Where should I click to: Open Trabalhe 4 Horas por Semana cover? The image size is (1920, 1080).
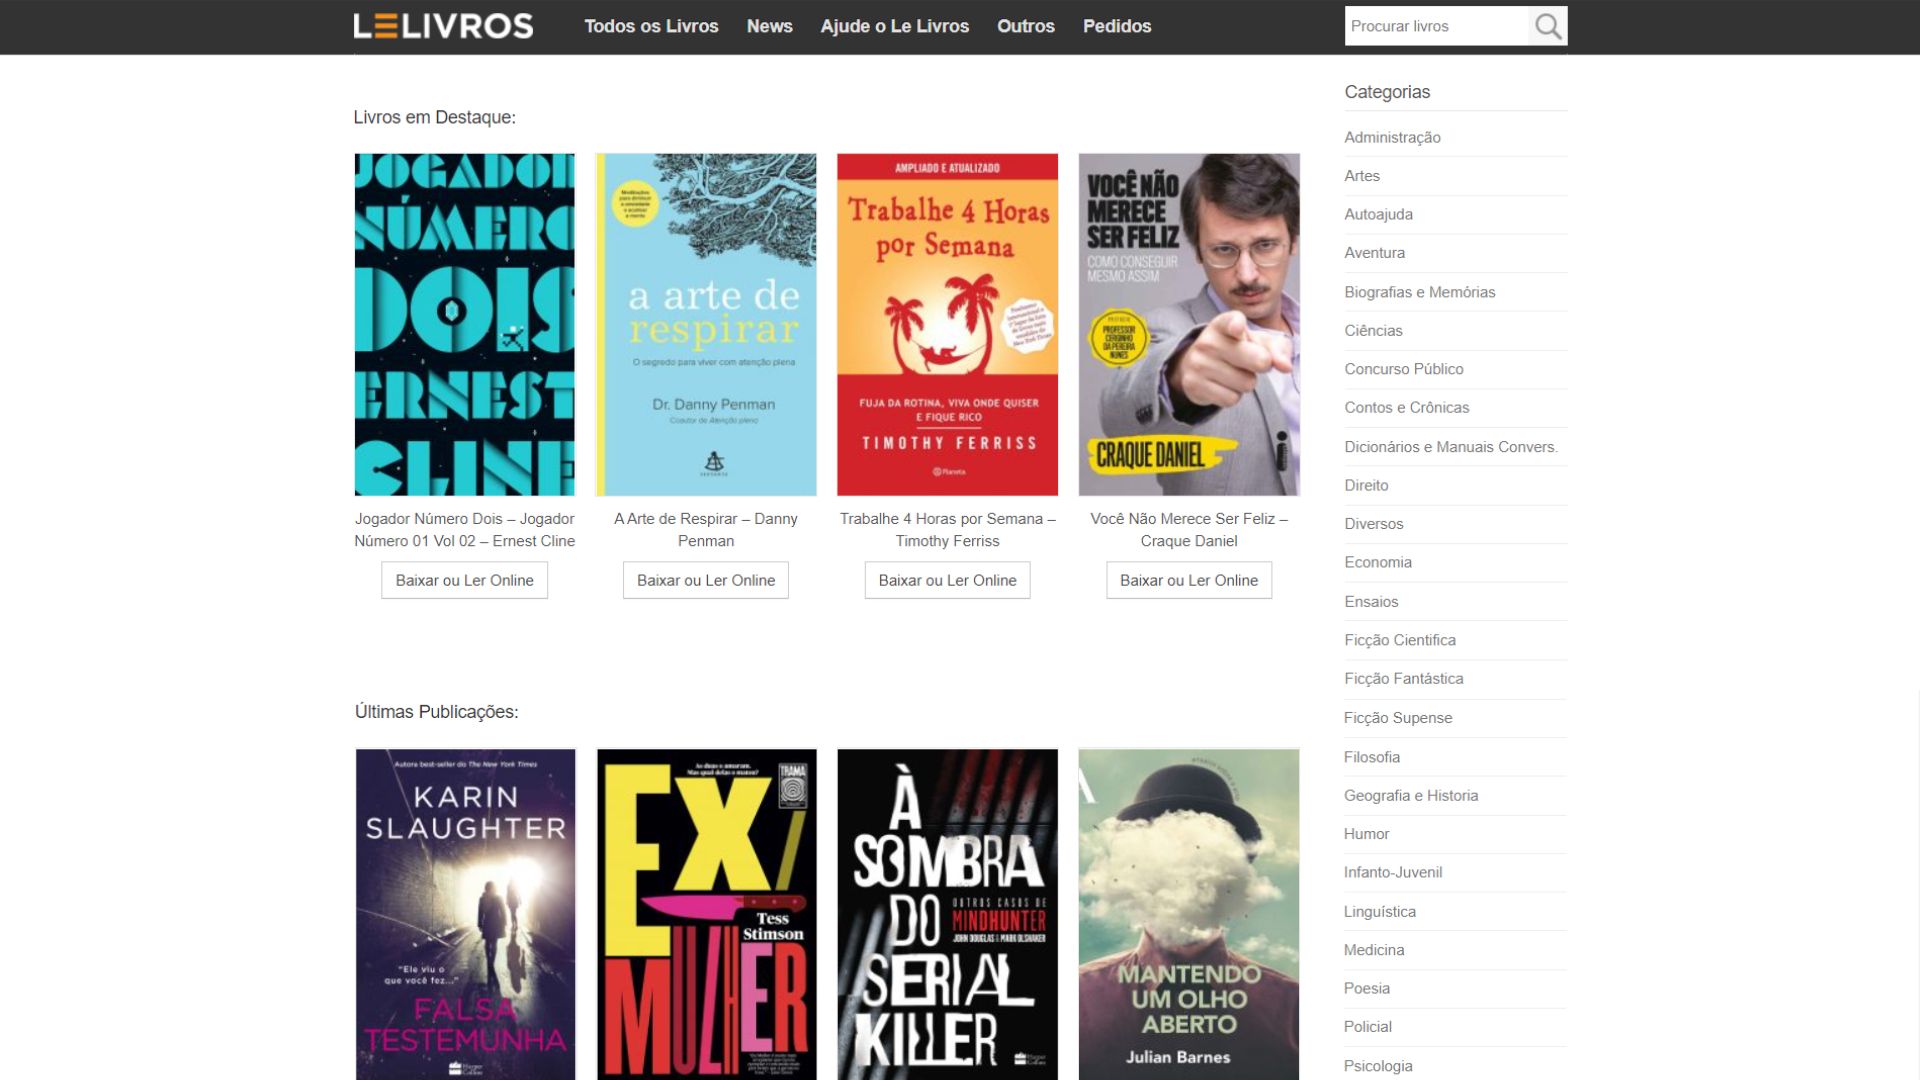(947, 324)
